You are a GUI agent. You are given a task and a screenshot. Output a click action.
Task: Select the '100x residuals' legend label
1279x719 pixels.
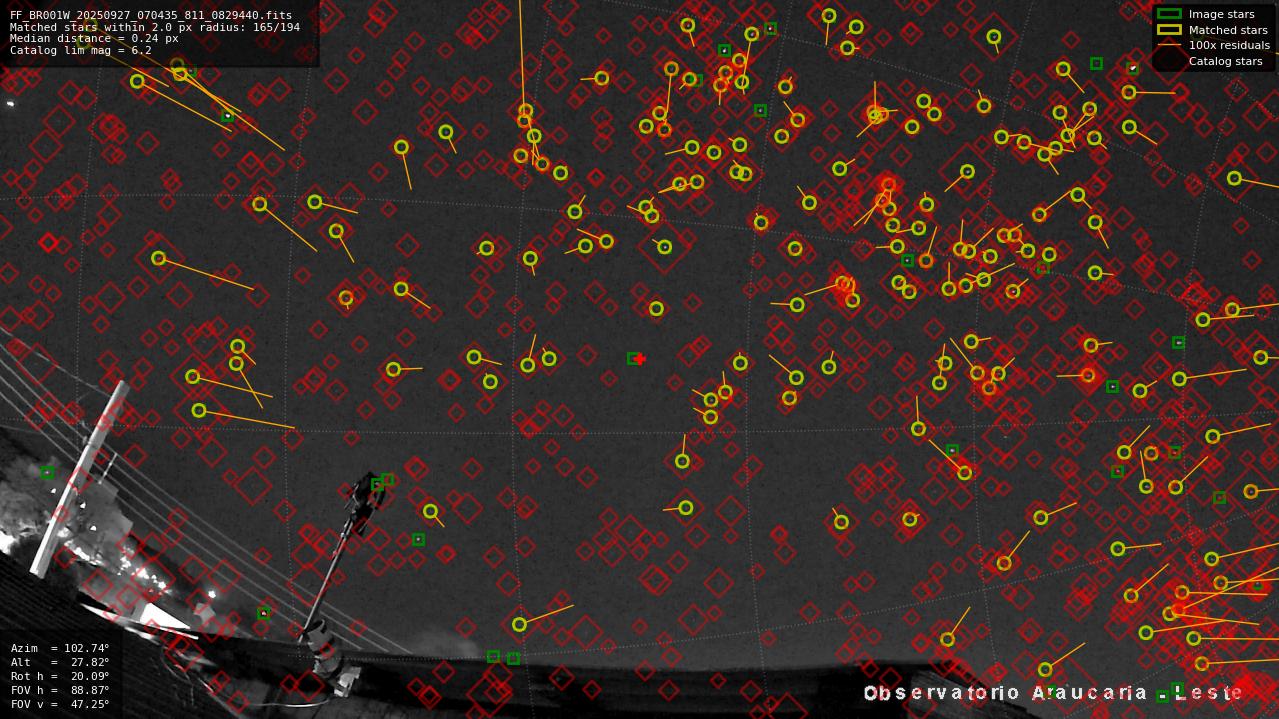(x=1229, y=45)
